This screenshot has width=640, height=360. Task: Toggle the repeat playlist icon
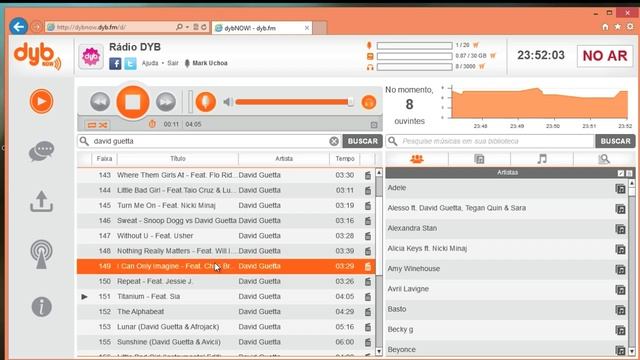click(x=92, y=124)
